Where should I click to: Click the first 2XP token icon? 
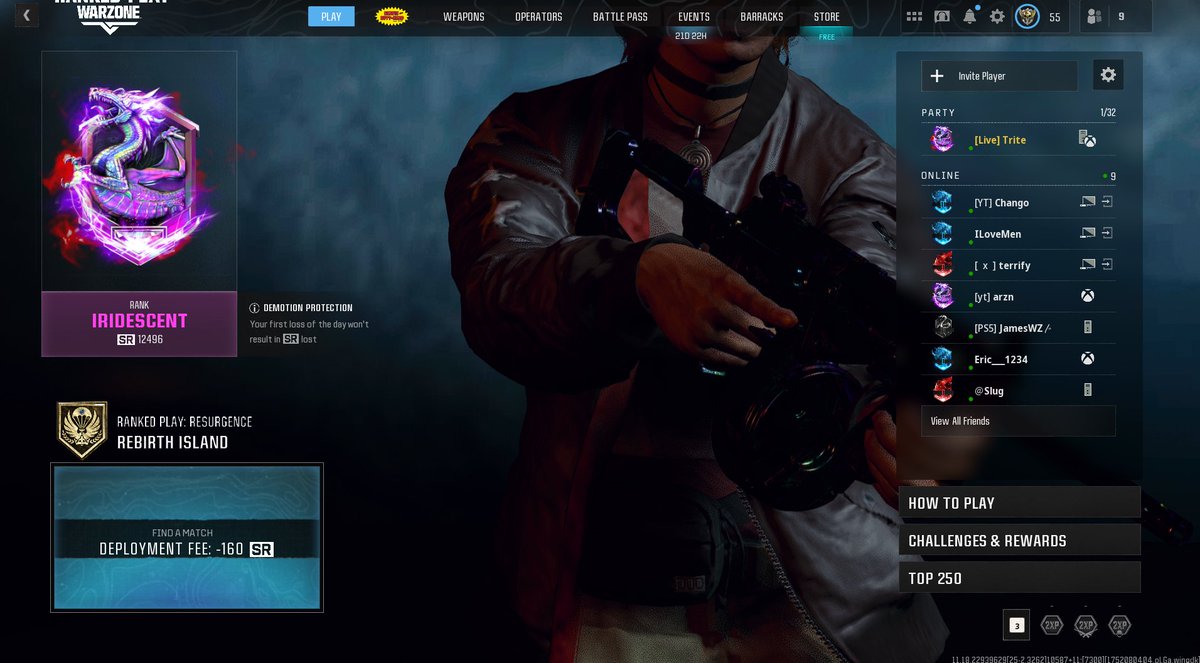point(1051,625)
